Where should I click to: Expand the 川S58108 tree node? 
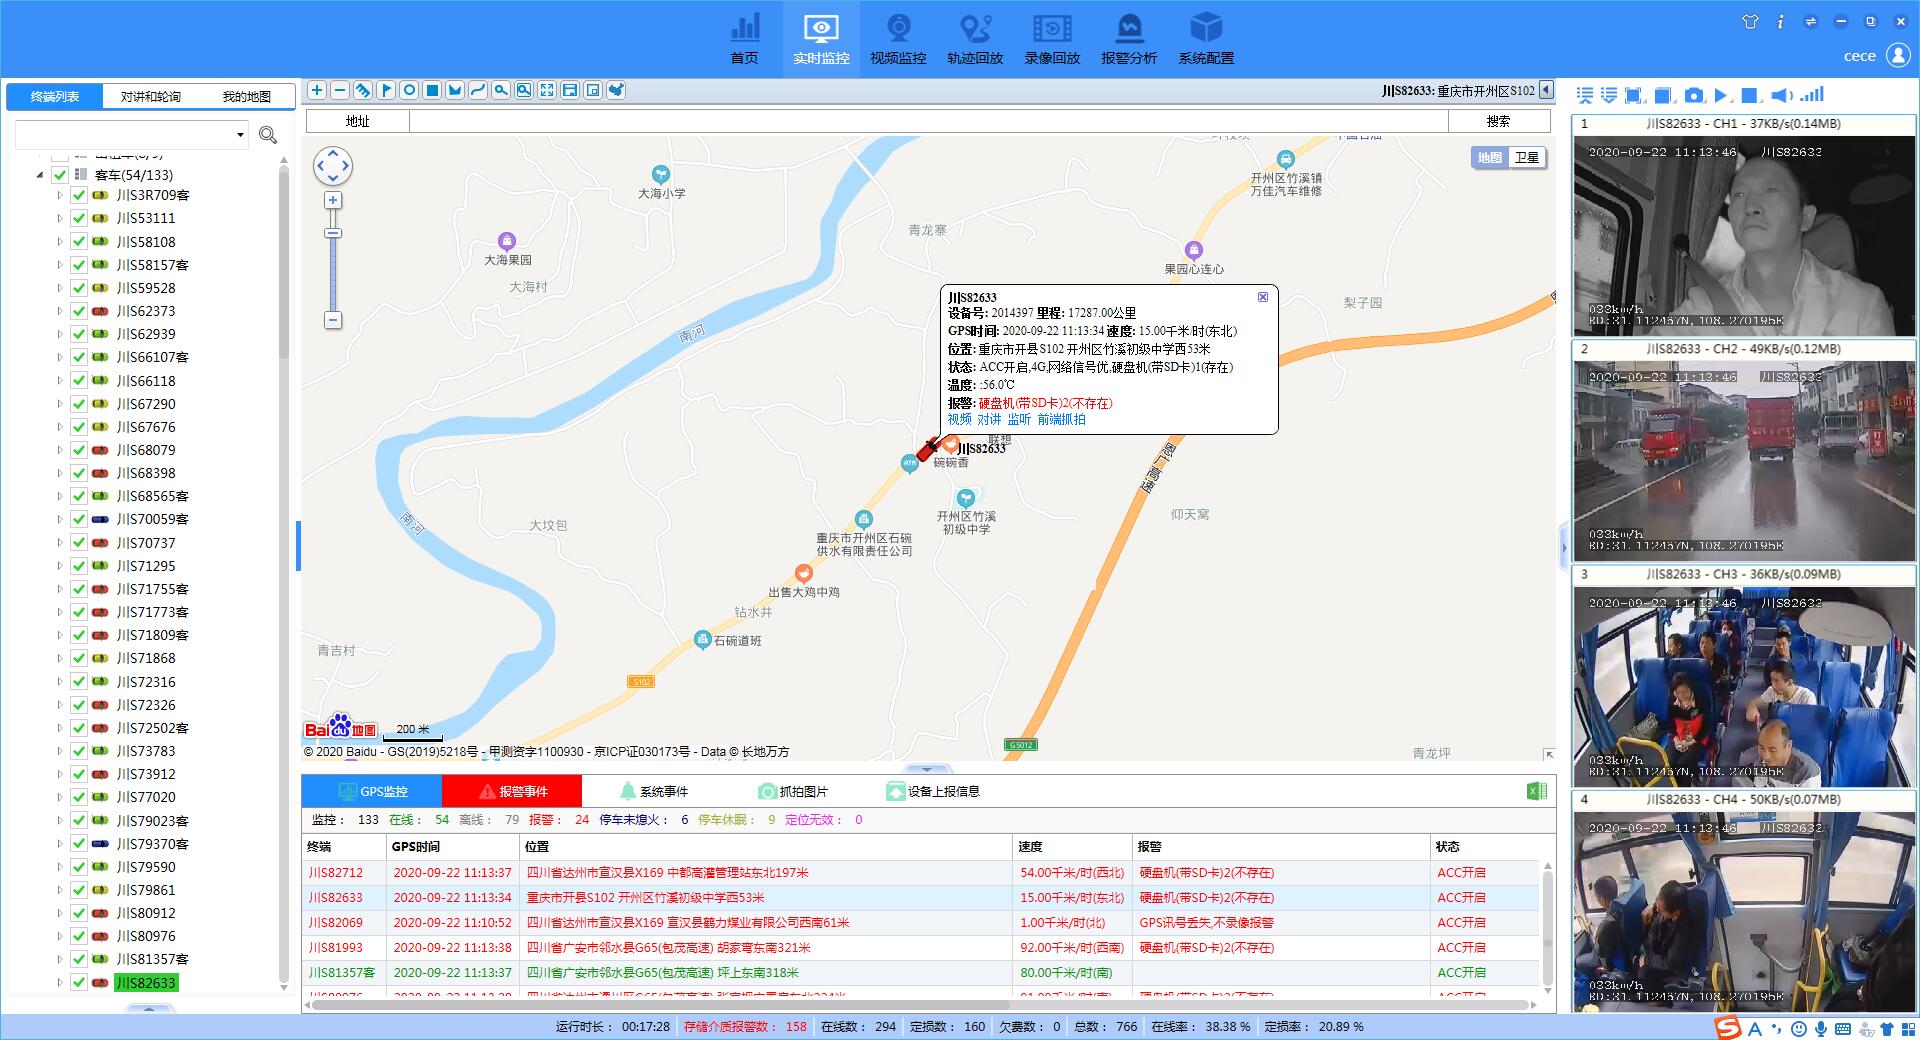pyautogui.click(x=59, y=242)
